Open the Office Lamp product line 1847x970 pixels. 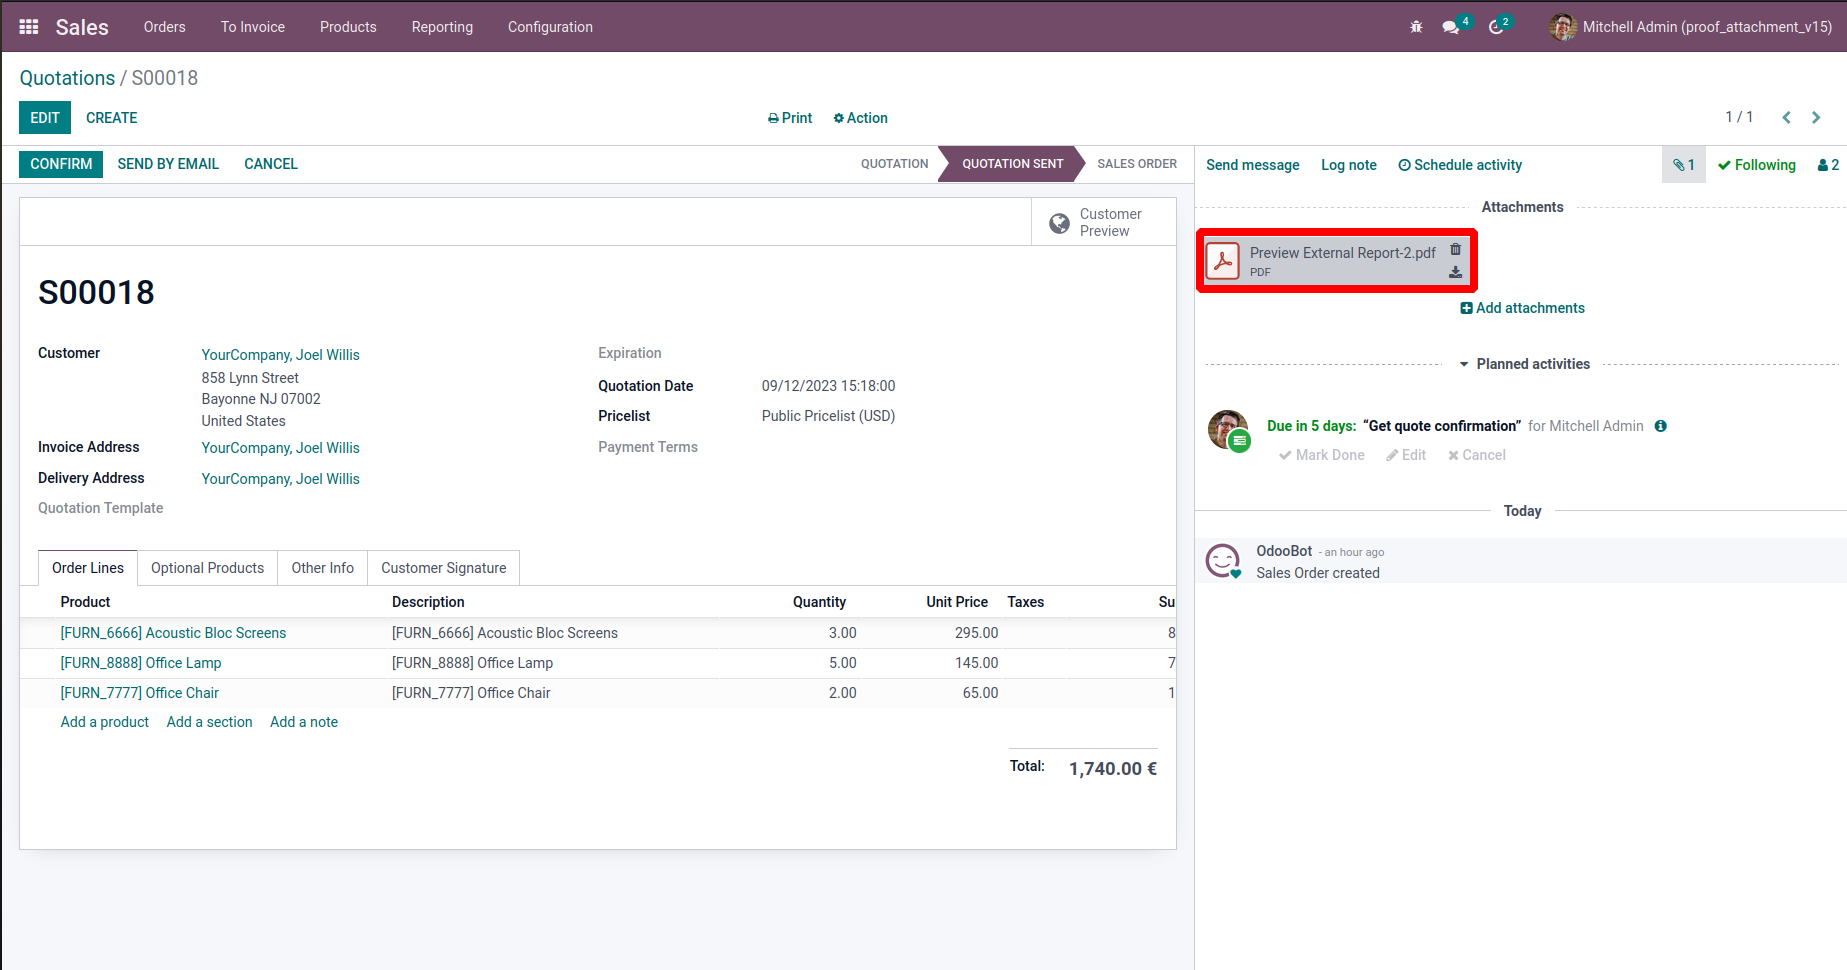[x=141, y=663]
